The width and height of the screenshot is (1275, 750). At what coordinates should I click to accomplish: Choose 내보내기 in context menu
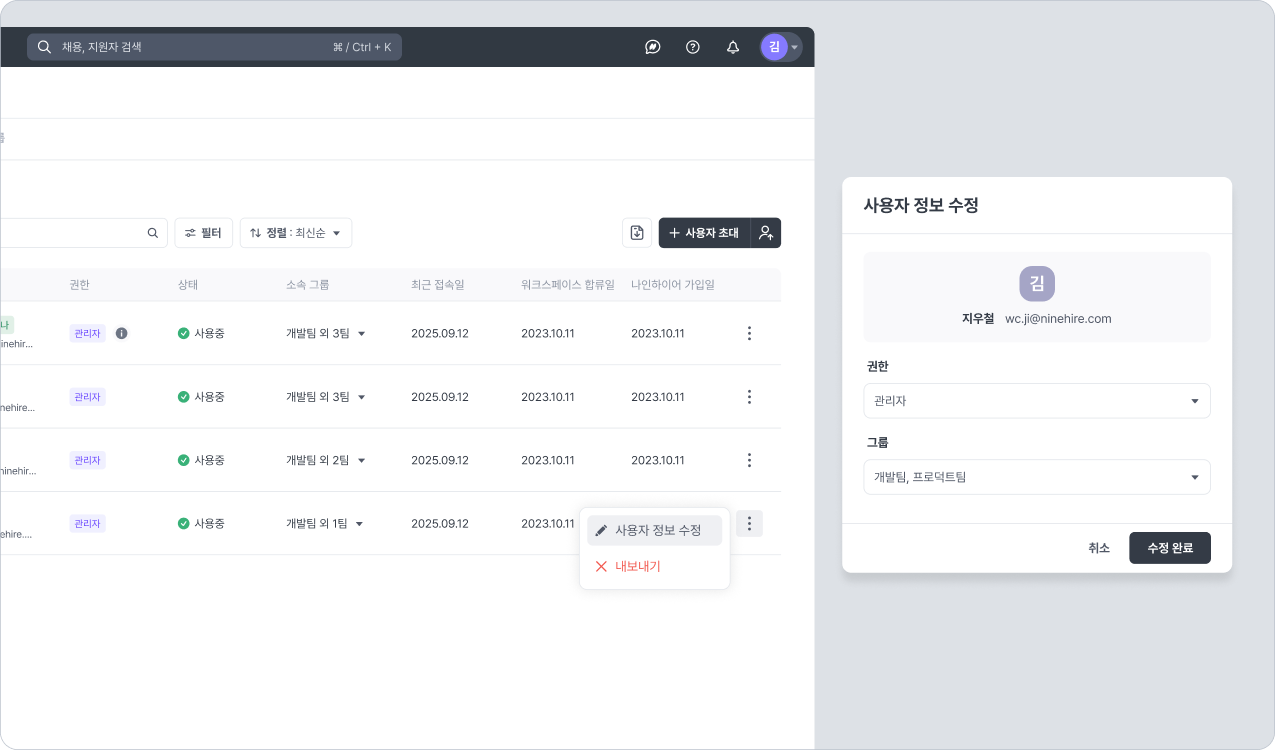[654, 566]
